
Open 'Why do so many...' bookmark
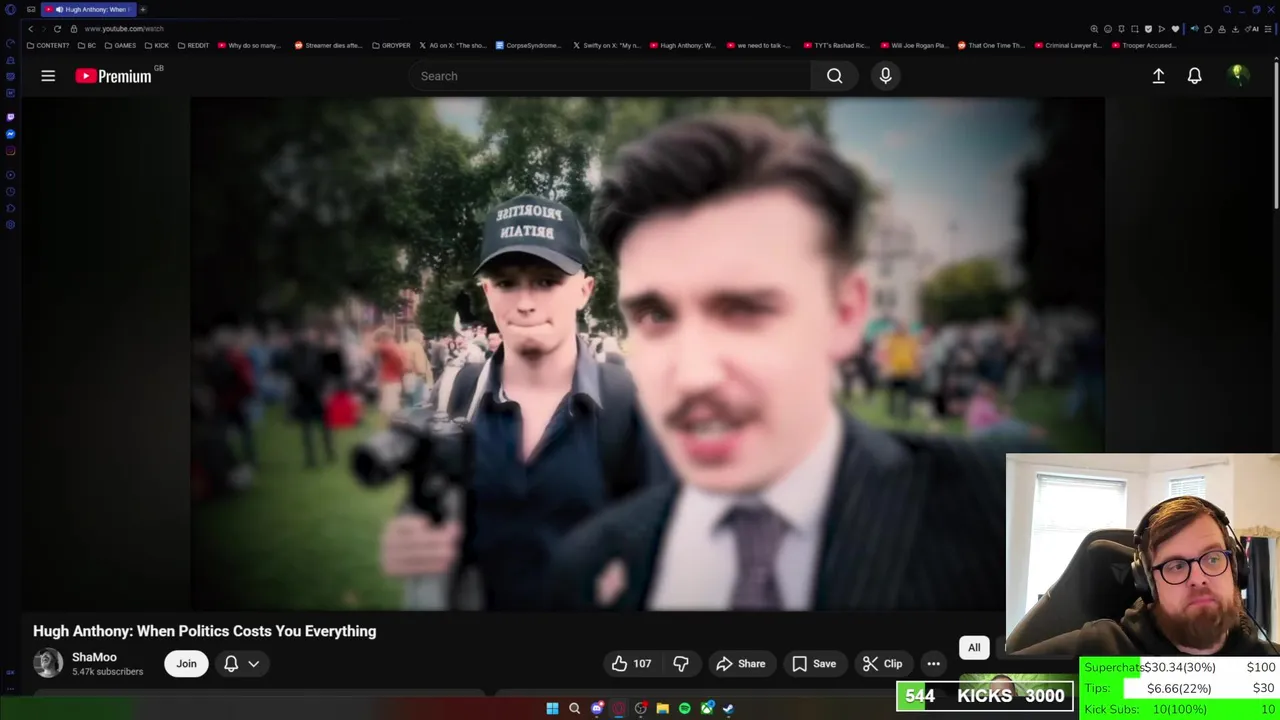pos(249,45)
